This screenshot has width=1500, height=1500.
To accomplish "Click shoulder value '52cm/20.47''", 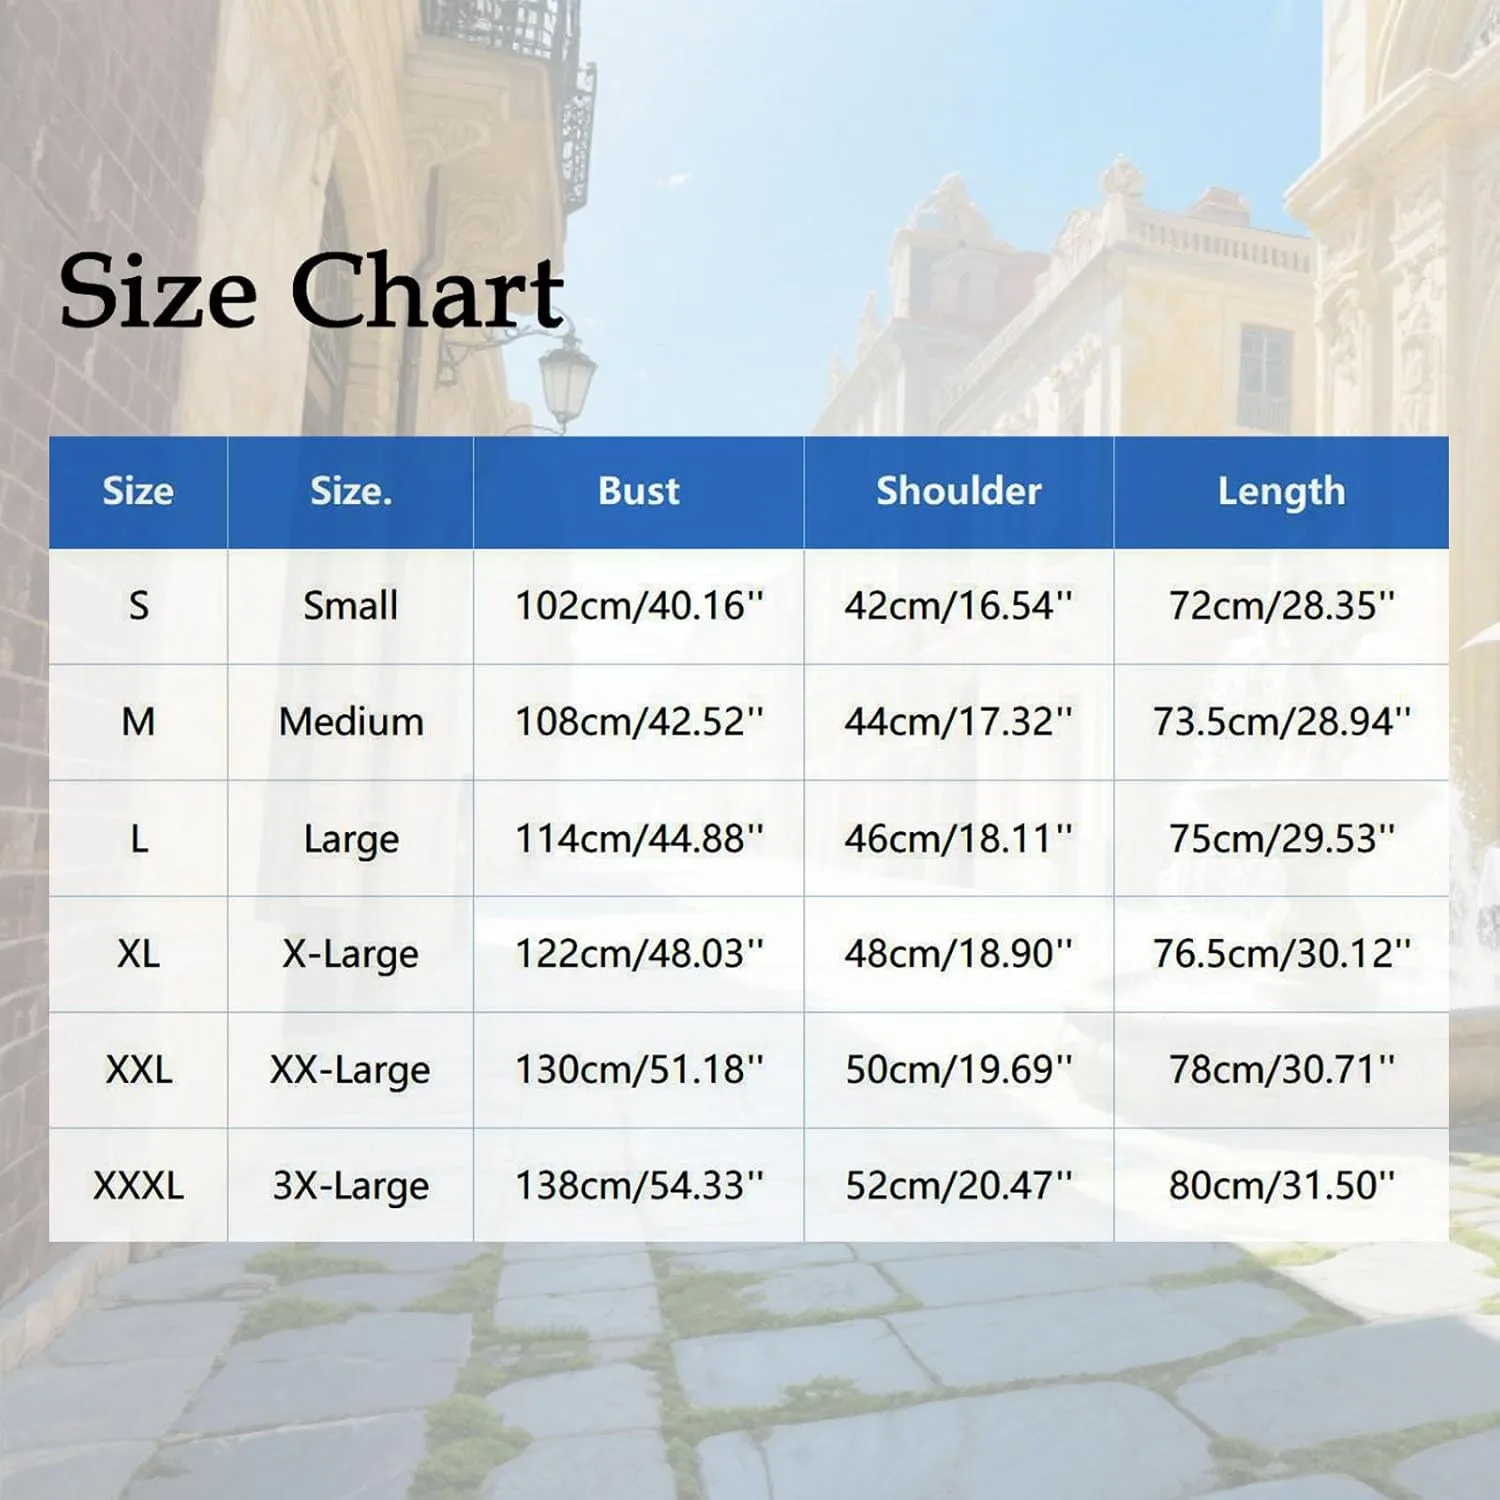I will [x=958, y=1186].
